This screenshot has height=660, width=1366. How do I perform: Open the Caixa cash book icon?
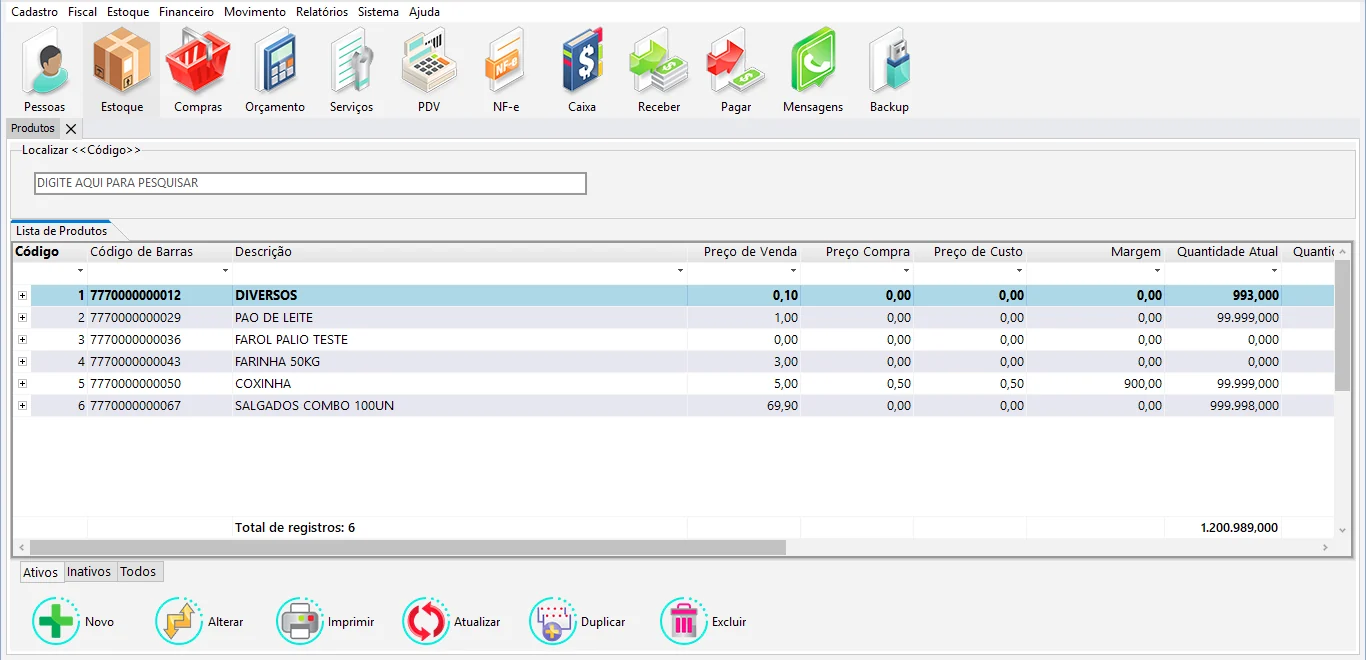pyautogui.click(x=582, y=71)
